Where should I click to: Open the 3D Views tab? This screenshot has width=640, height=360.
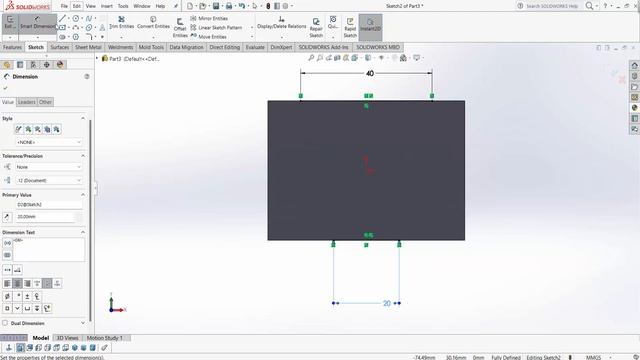point(67,338)
